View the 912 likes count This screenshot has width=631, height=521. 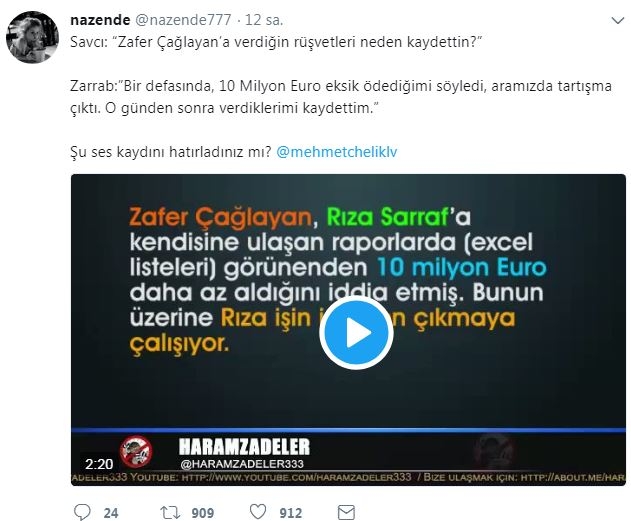291,513
